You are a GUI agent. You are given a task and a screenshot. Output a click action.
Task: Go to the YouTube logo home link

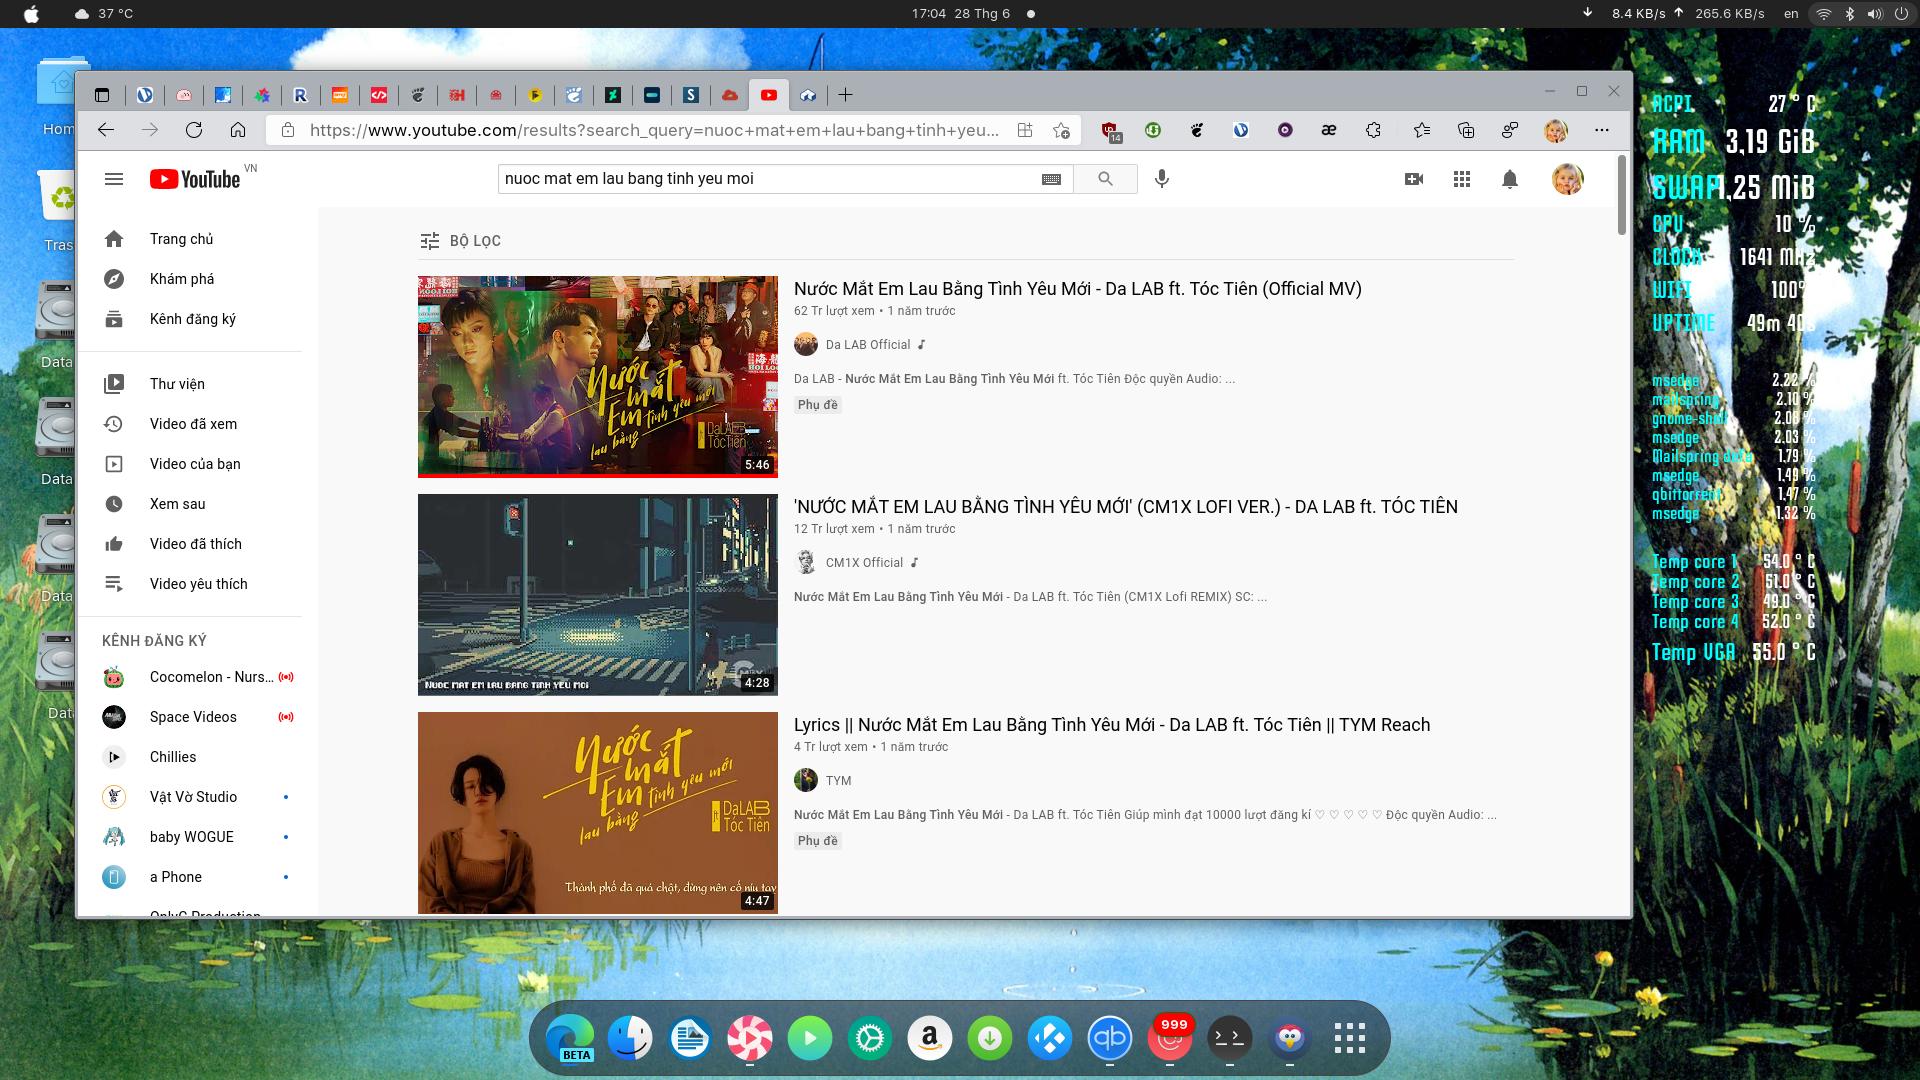pos(195,179)
